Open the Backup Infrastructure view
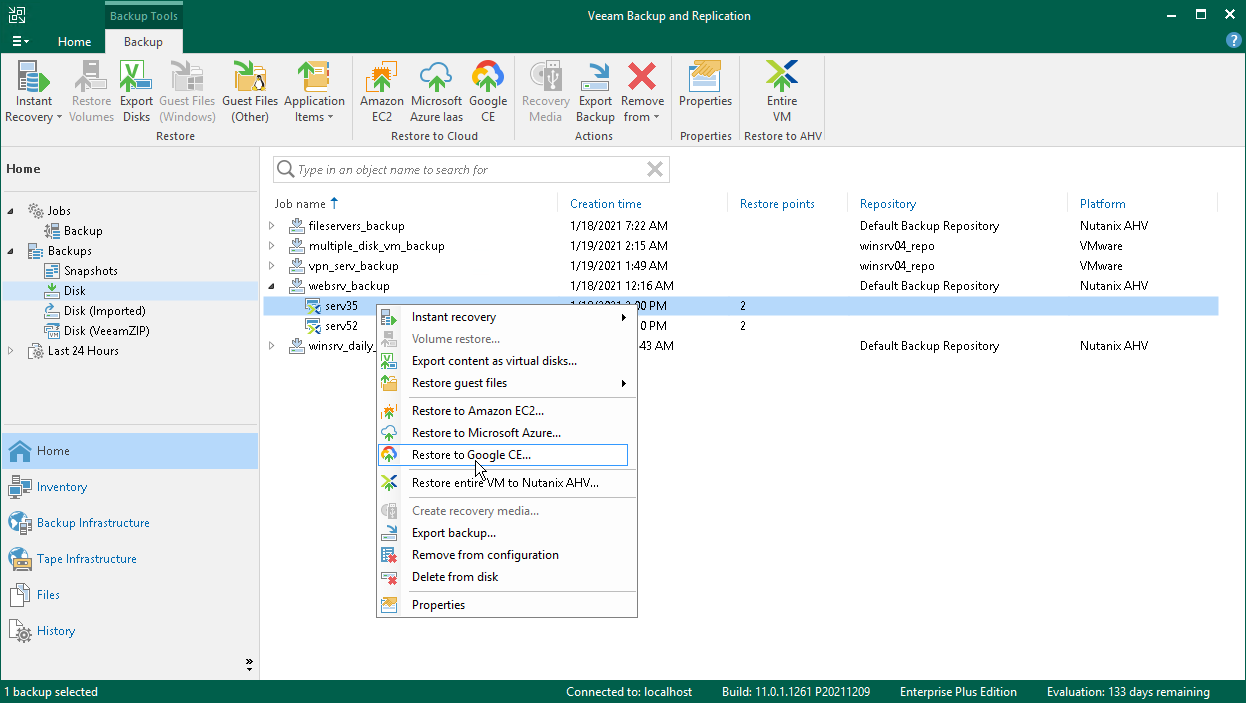Screen dimensions: 1246x703 click(x=130, y=523)
